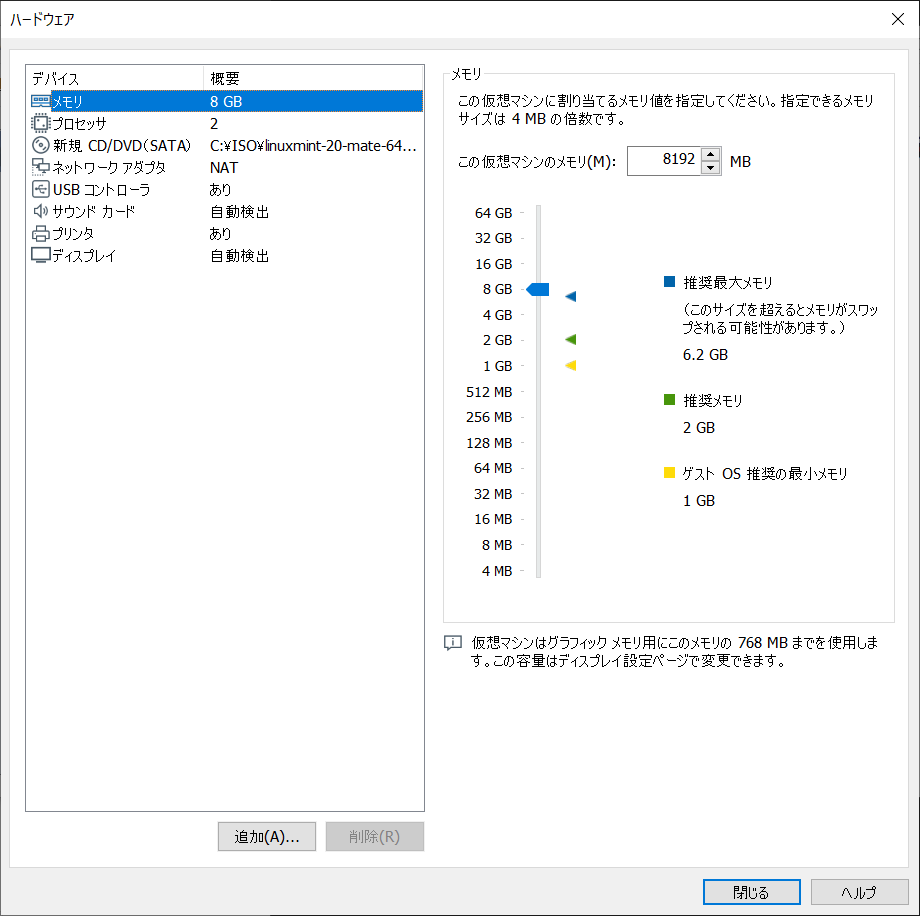Click the memory chip icon beside メモリ
Viewport: 920px width, 916px height.
click(x=40, y=101)
